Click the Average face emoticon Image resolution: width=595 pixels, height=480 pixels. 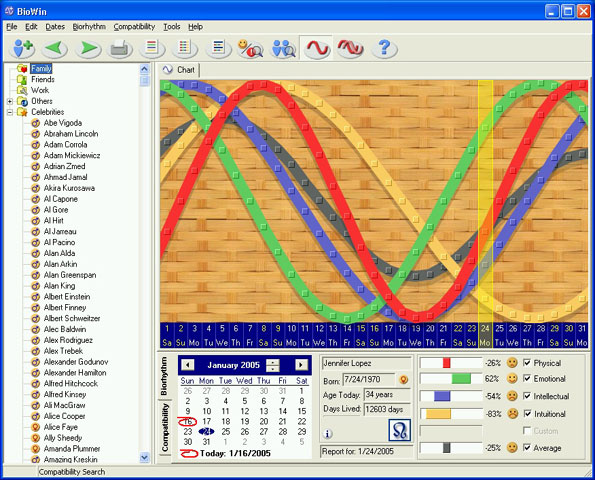[512, 448]
